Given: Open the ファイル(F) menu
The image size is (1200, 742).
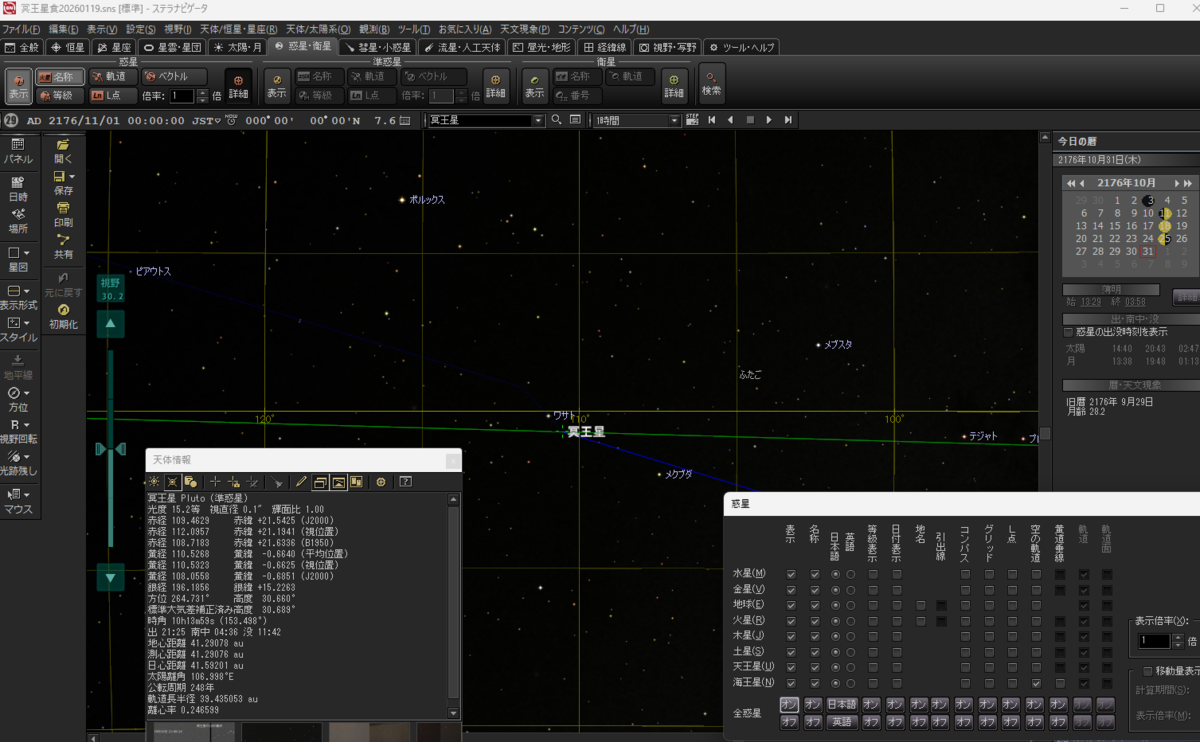Looking at the screenshot, I should point(21,29).
